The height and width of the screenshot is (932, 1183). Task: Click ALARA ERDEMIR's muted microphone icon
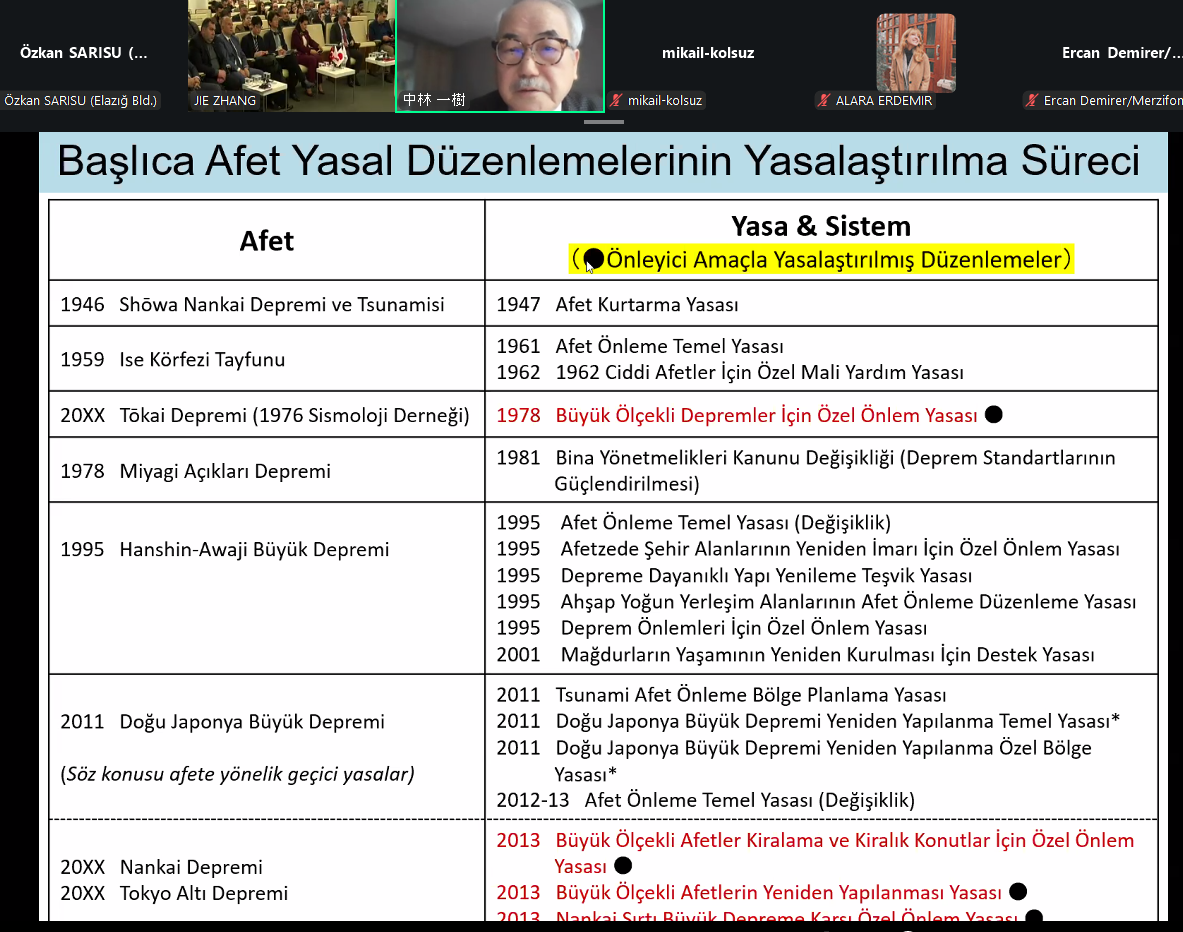click(x=824, y=101)
